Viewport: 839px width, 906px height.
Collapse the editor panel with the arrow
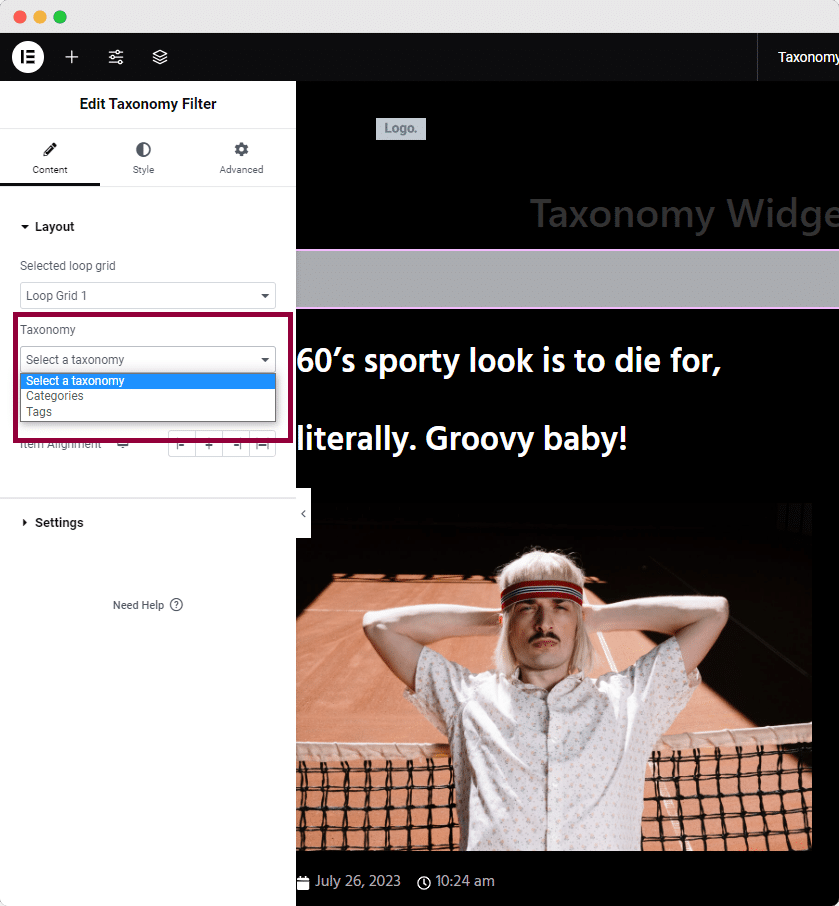tap(303, 512)
